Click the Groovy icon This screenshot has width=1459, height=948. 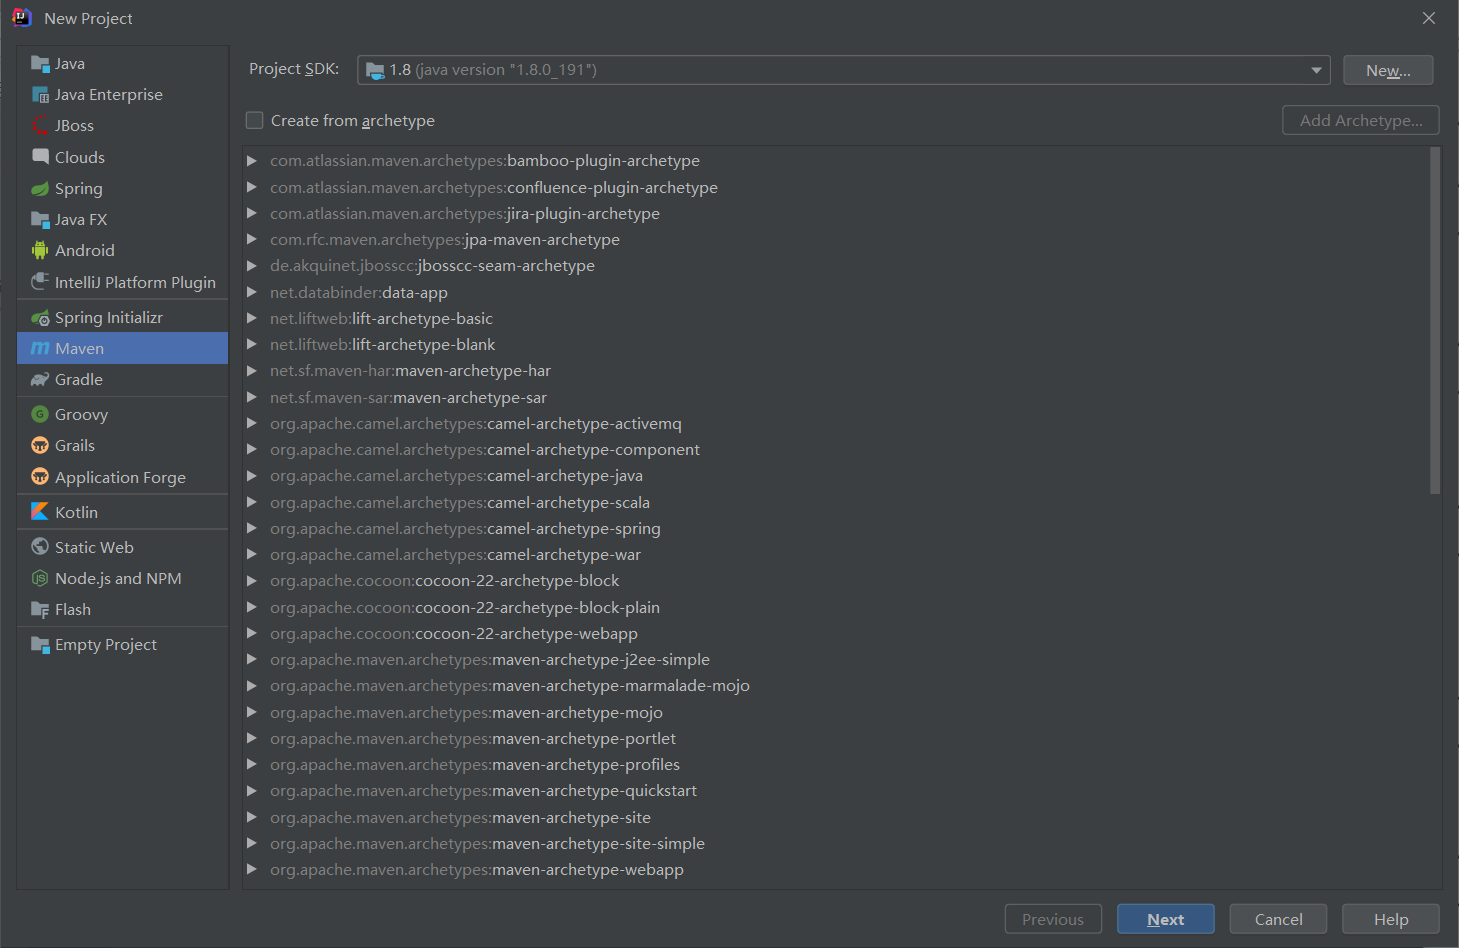40,414
